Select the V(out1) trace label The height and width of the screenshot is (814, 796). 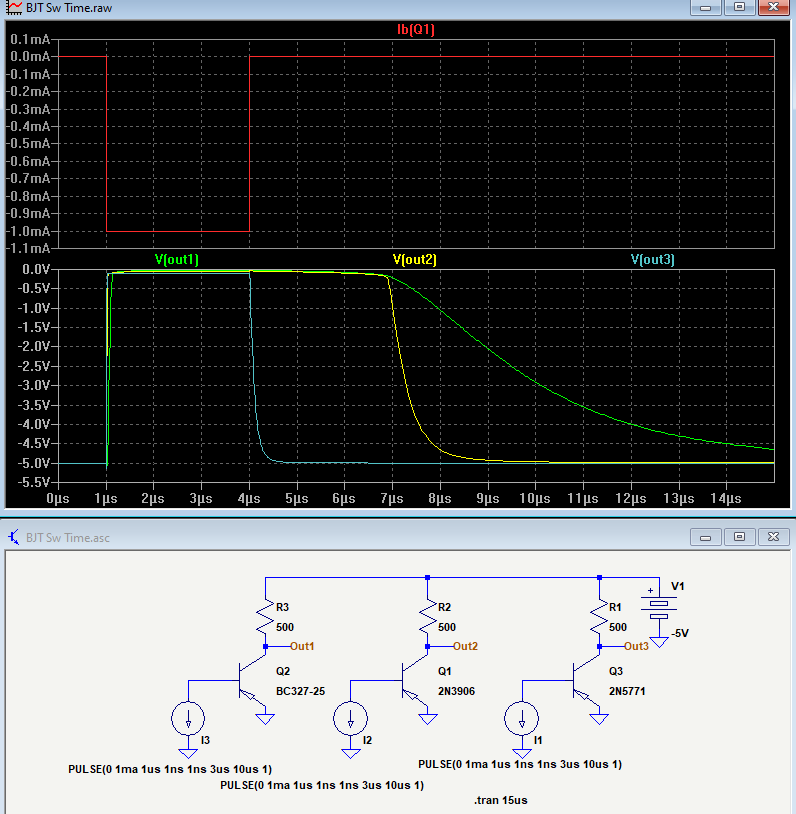click(177, 260)
